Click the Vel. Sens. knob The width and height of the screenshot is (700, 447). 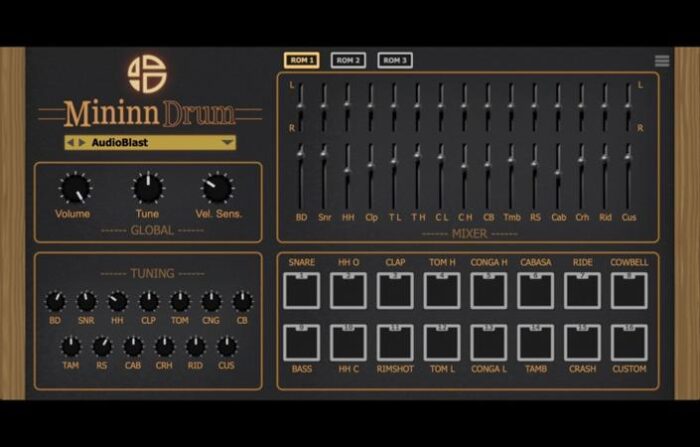coord(217,187)
